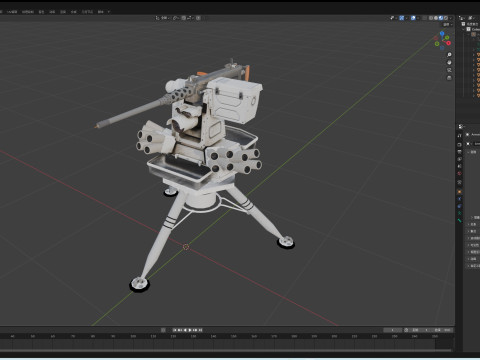Open Physics properties tab
This screenshot has height=360, width=480.
pyautogui.click(x=459, y=199)
